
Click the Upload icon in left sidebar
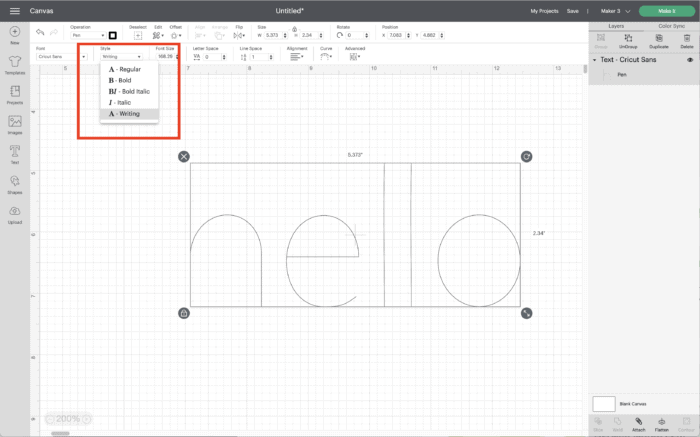click(15, 213)
